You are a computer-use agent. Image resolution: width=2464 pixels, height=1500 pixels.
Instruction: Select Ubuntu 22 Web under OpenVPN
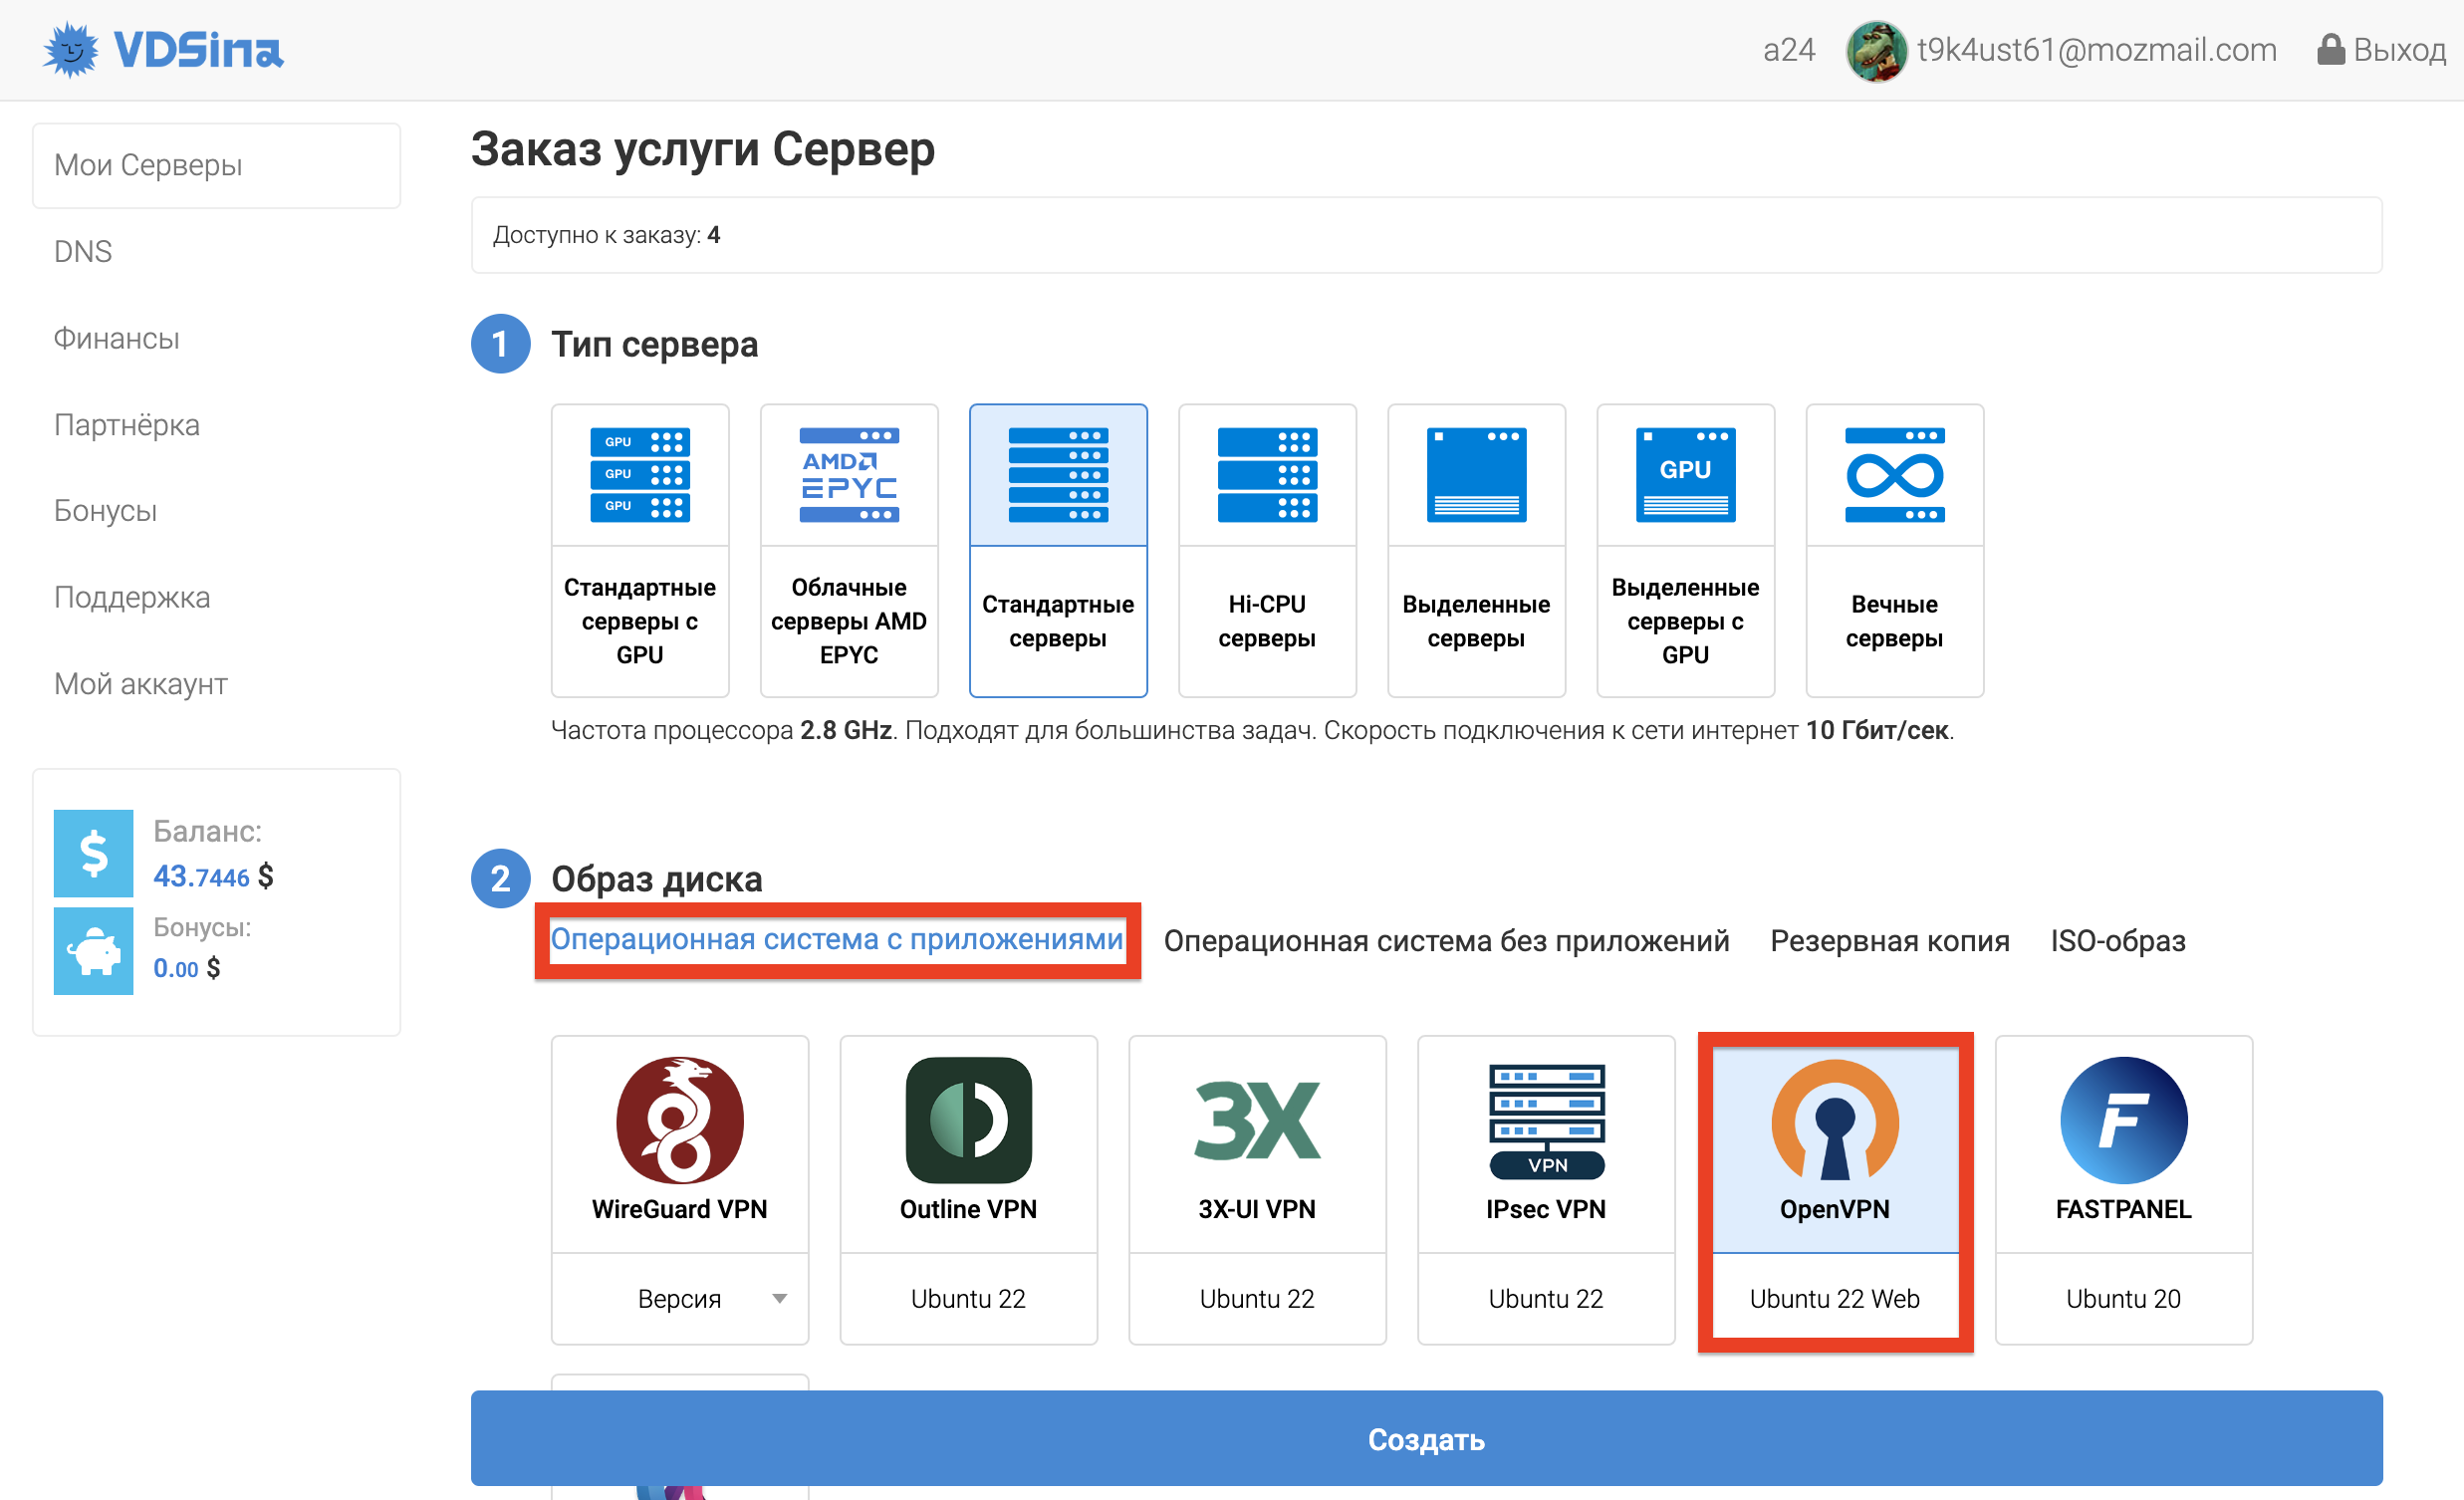tap(1835, 1298)
